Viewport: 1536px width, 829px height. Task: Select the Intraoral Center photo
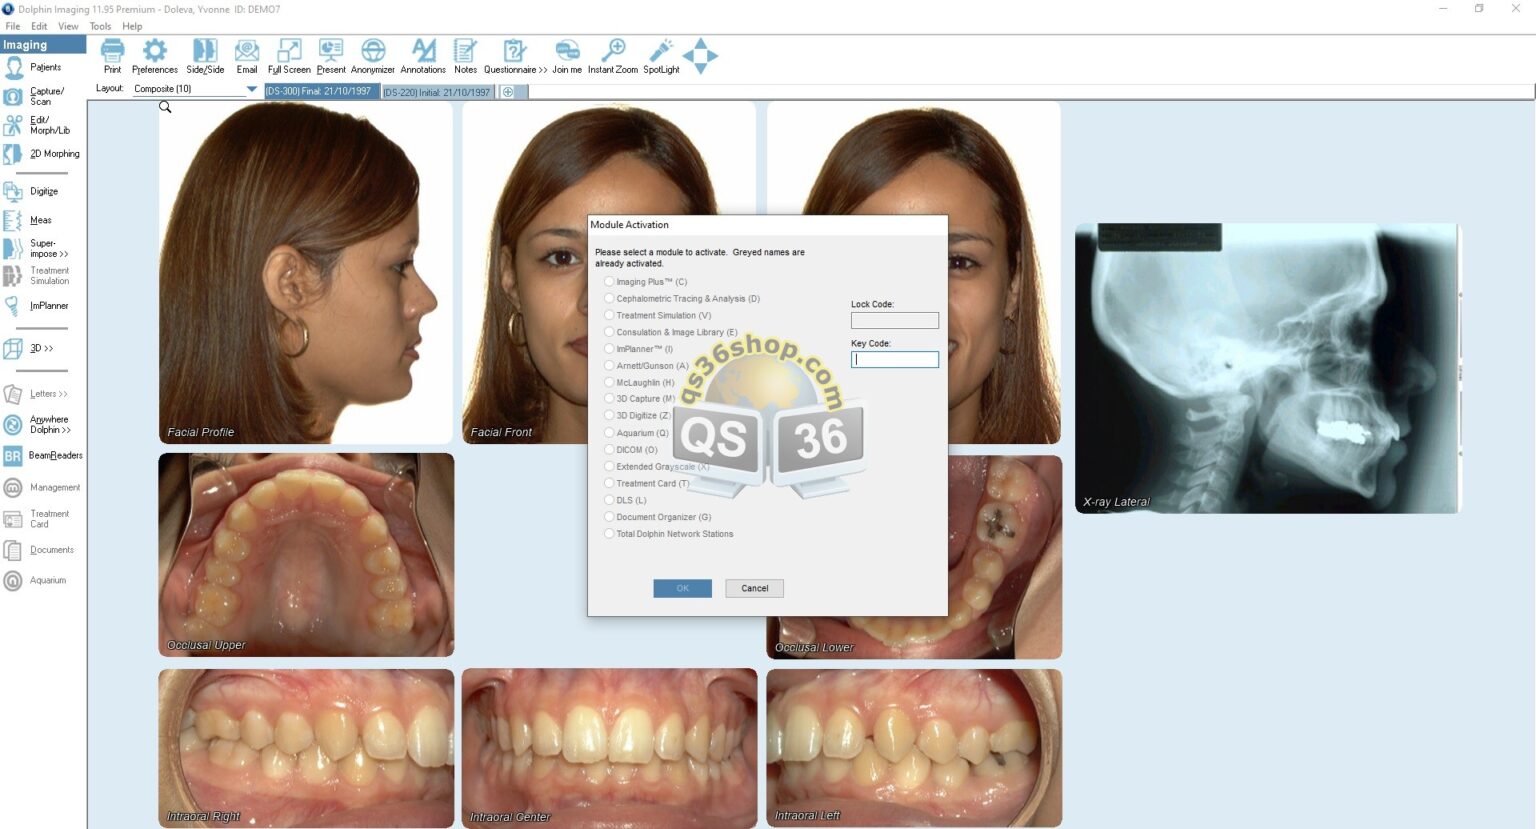tap(610, 748)
